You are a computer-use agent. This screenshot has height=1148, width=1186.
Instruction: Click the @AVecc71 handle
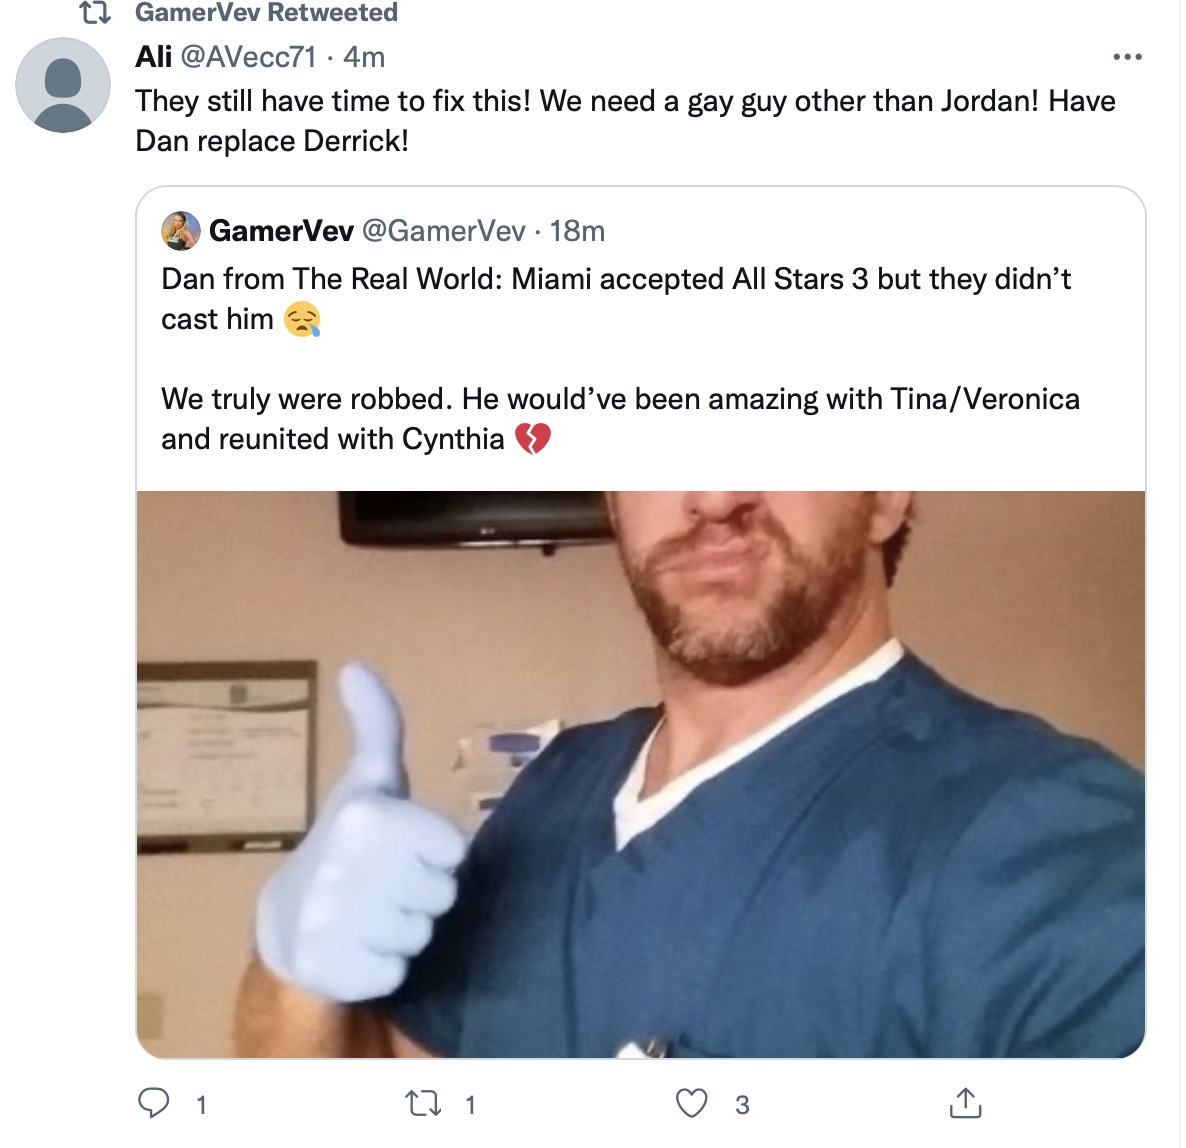point(248,57)
